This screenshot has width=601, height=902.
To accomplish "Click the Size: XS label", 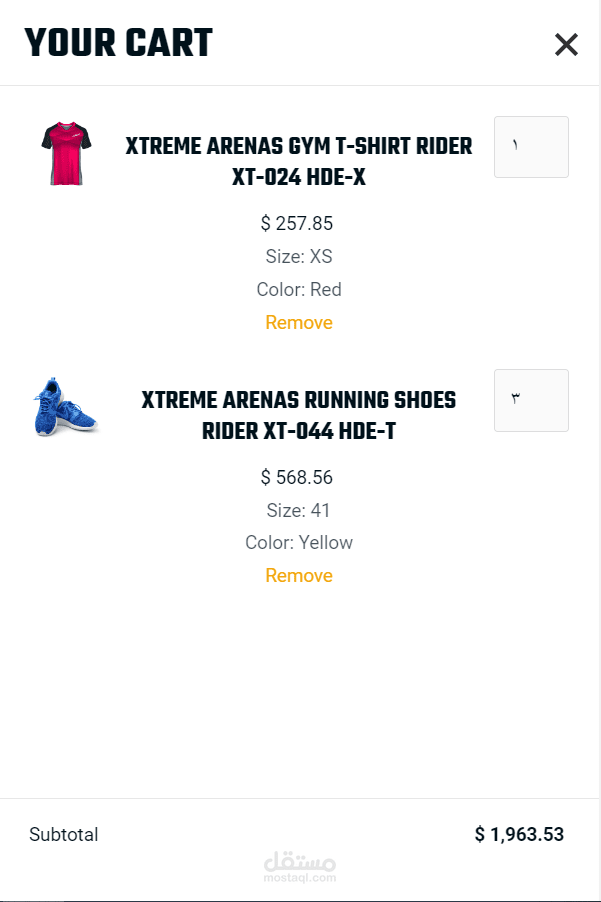I will (x=299, y=257).
